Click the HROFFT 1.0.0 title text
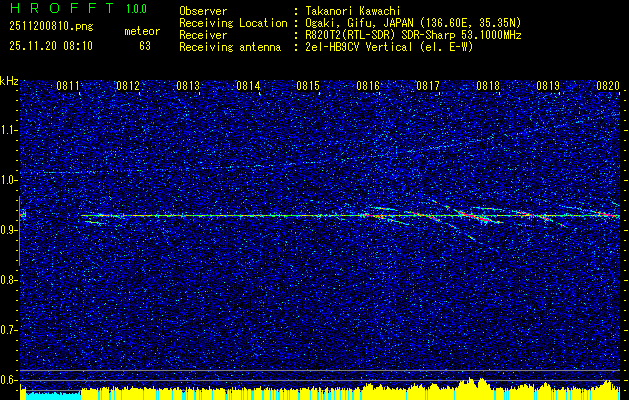 [78, 8]
